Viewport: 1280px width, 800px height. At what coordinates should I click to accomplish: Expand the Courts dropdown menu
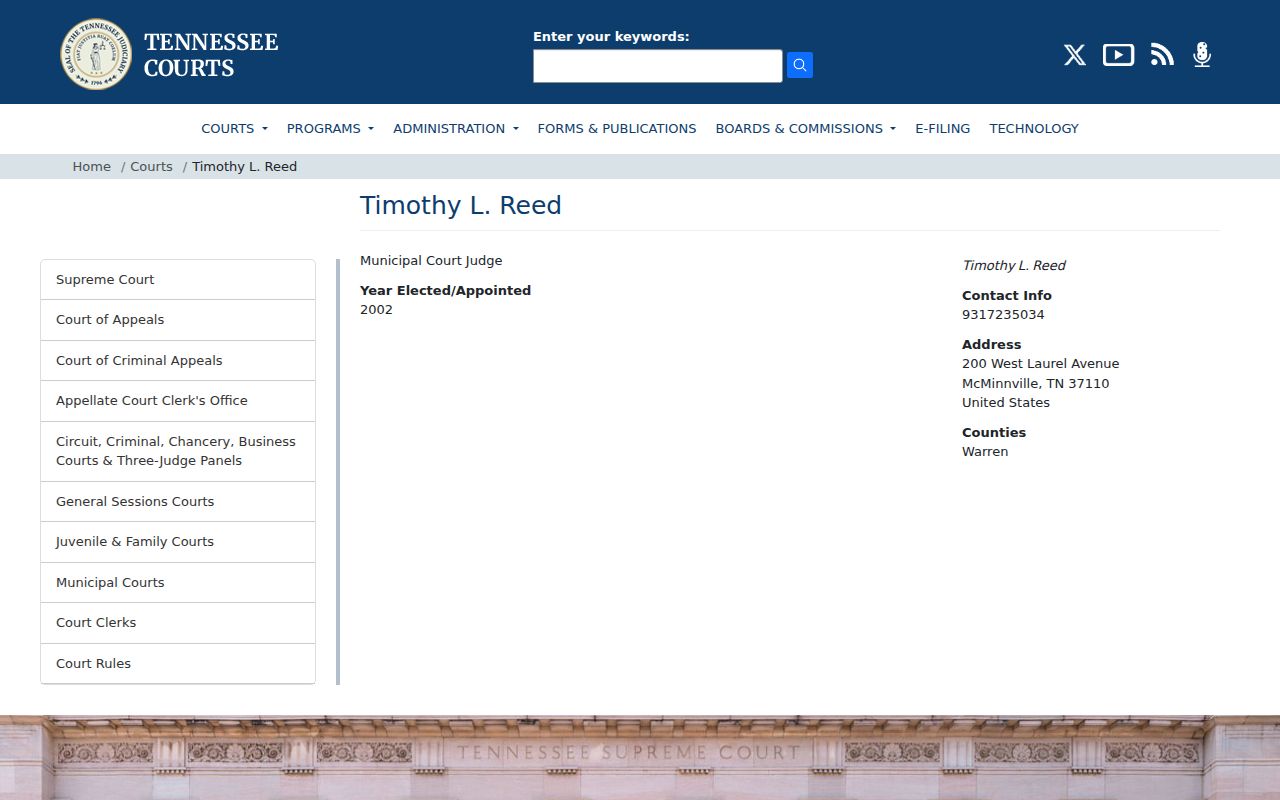point(234,128)
